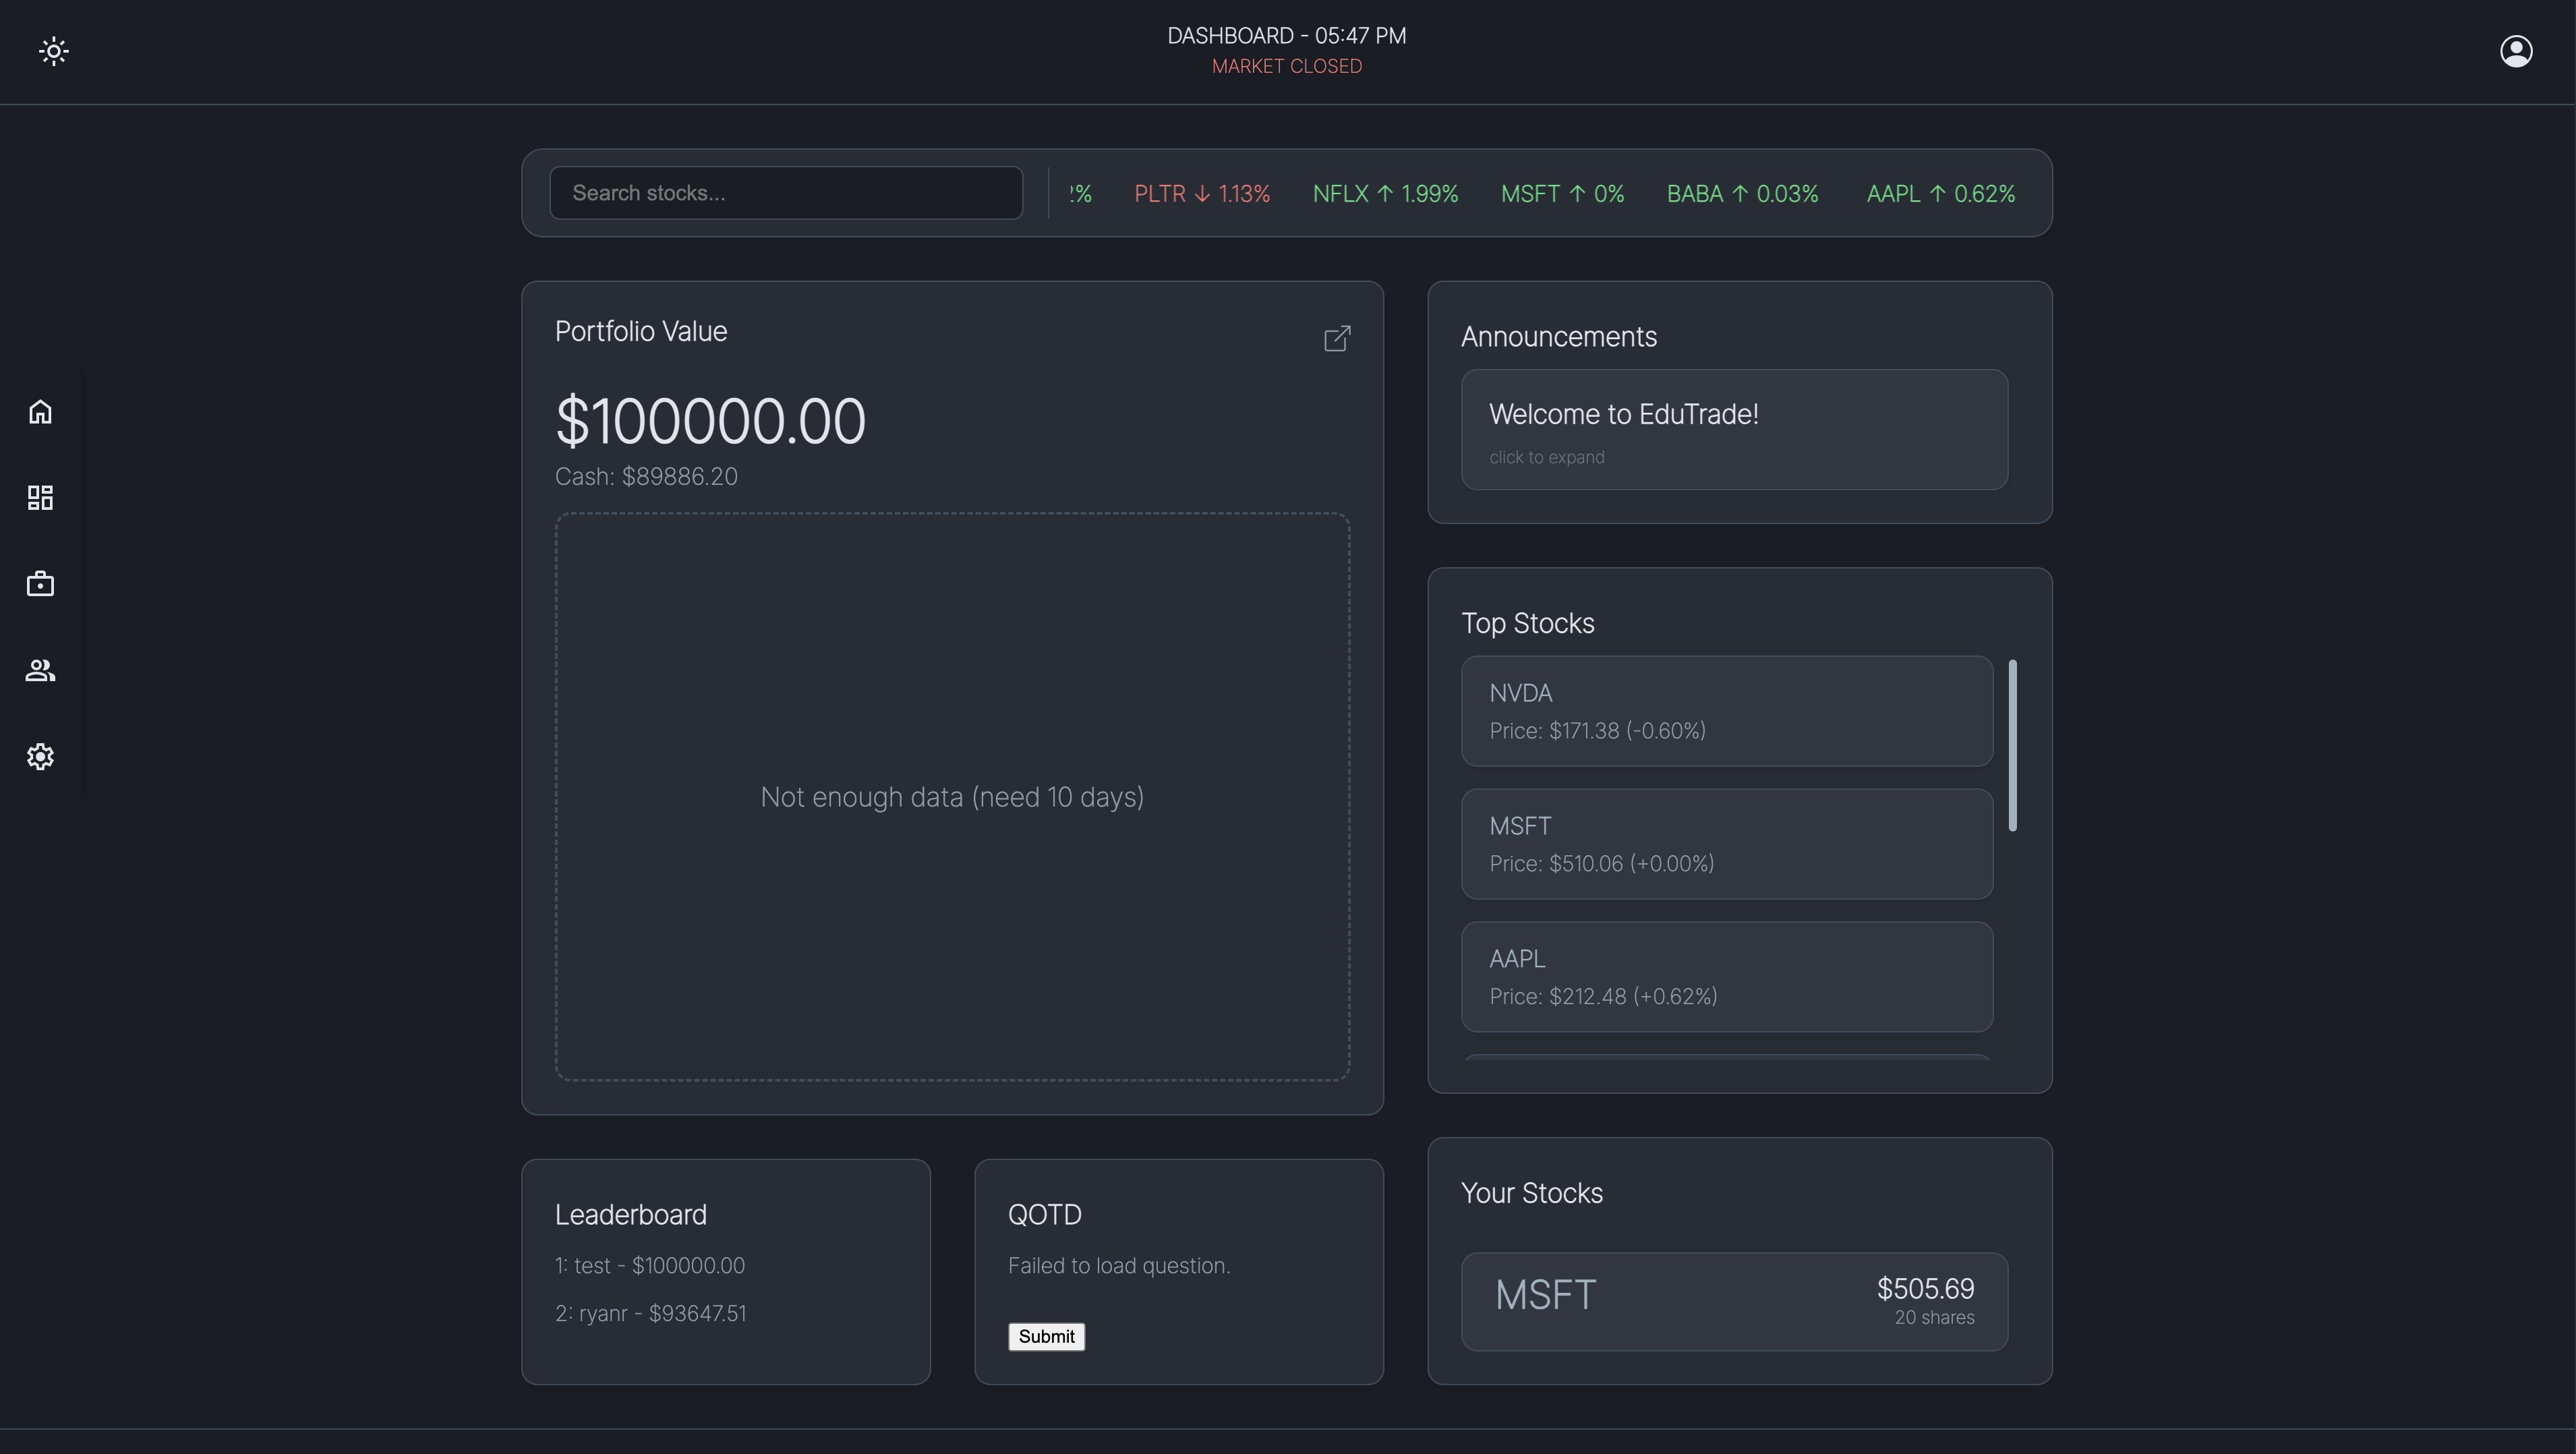
Task: Click the Search stocks input field
Action: click(x=786, y=192)
